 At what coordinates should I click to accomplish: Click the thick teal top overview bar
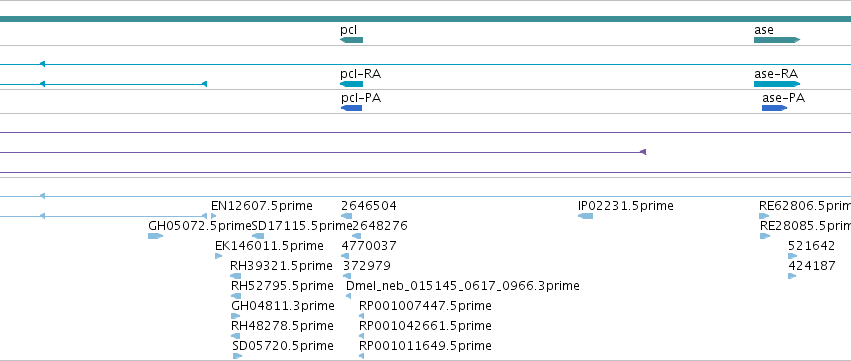pos(426,19)
